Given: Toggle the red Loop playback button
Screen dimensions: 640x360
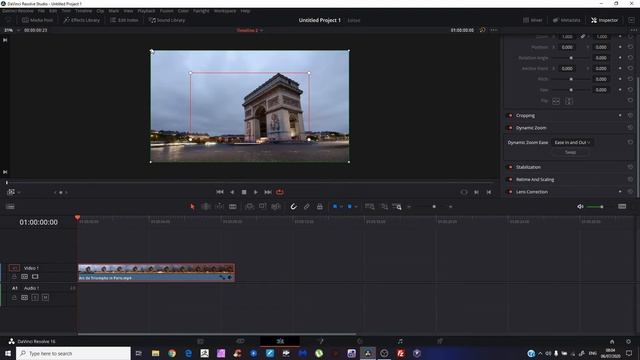Looking at the screenshot, I should pos(280,192).
